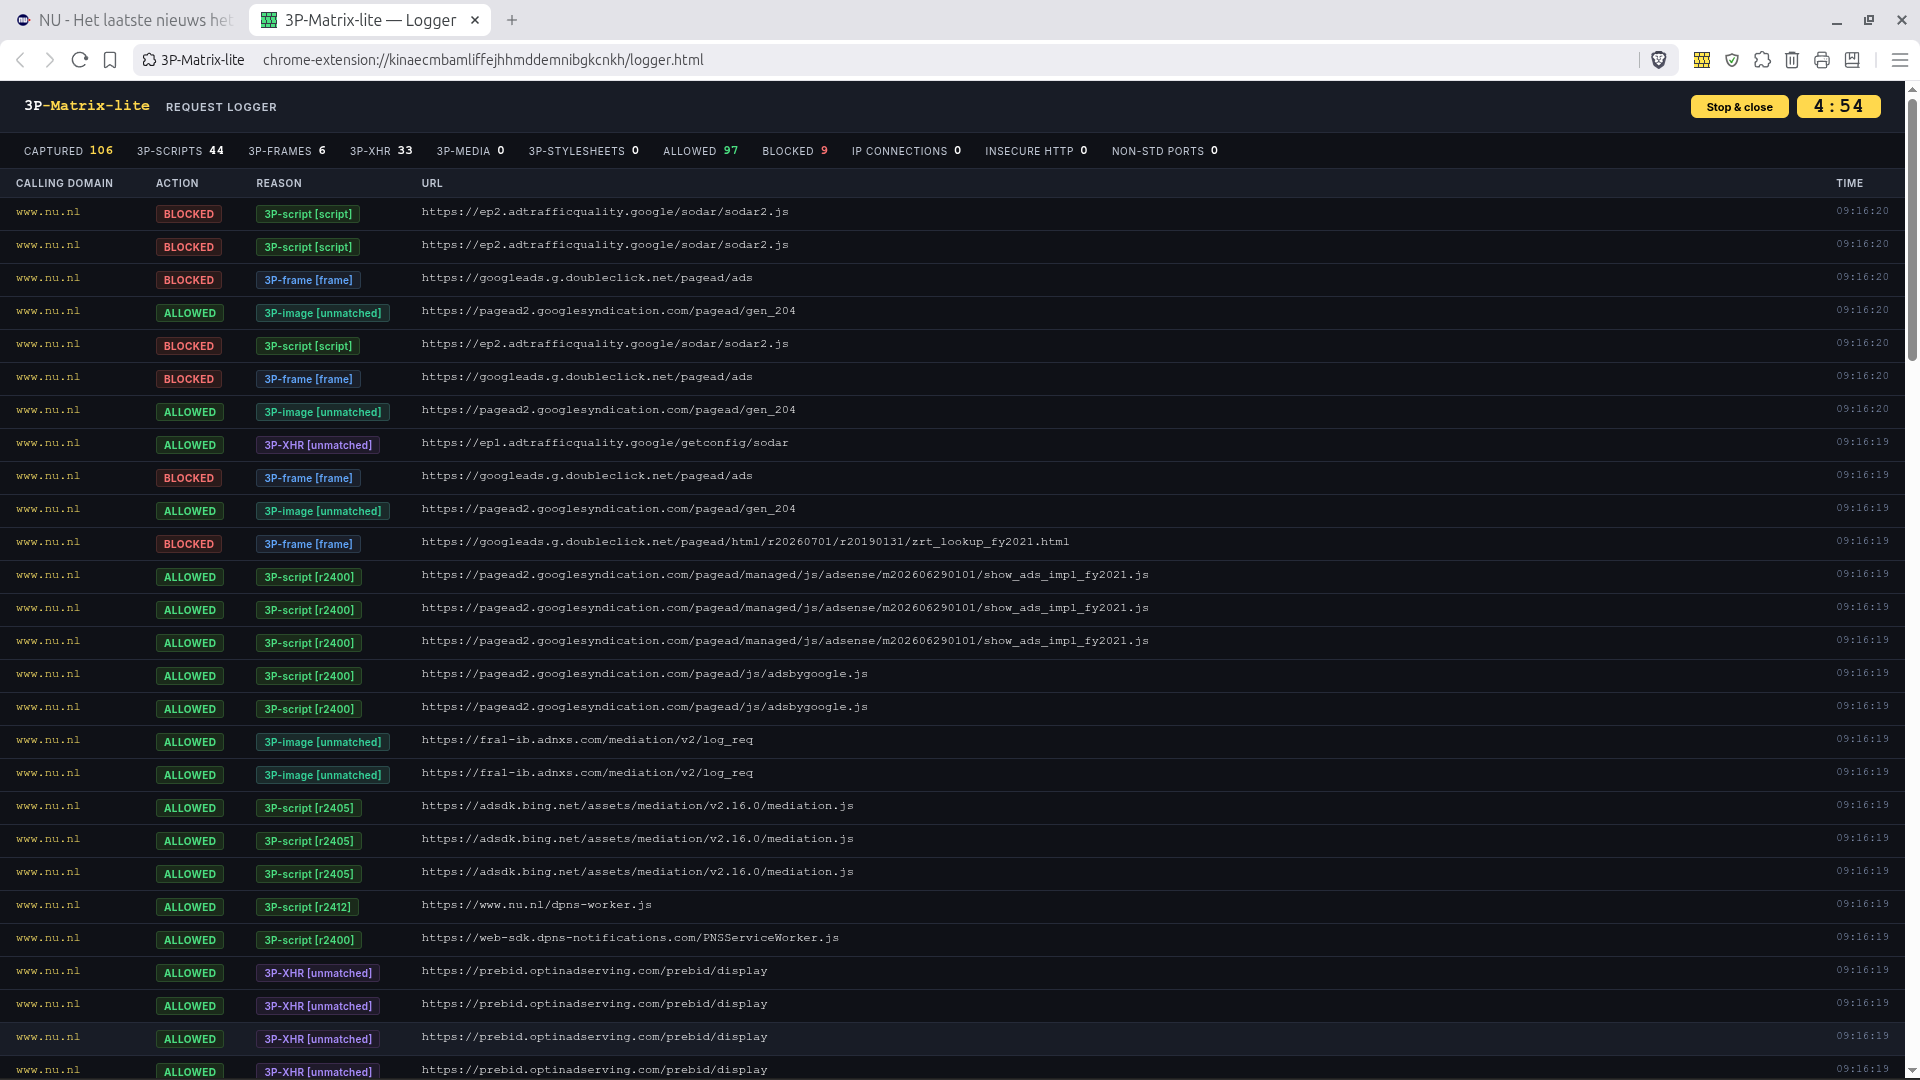Image resolution: width=1920 pixels, height=1080 pixels.
Task: Reload the logger page
Action: [x=80, y=60]
